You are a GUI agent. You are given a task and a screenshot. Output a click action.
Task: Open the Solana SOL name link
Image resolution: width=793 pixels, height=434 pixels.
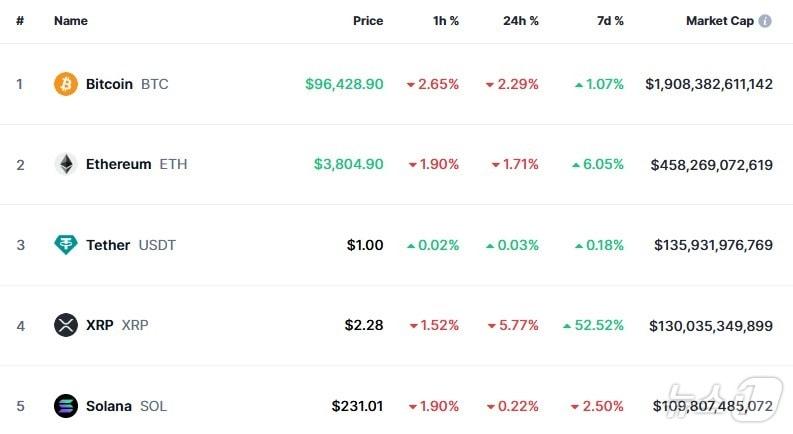(x=126, y=406)
